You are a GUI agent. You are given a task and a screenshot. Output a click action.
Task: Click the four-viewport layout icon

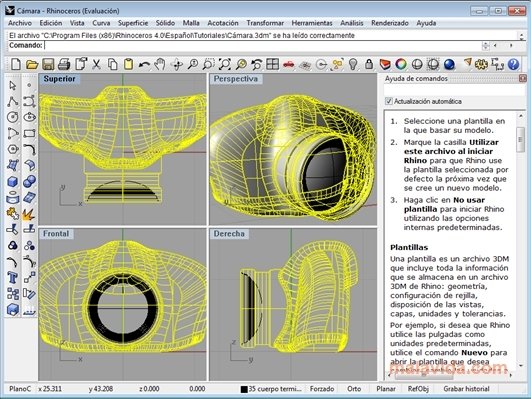(x=273, y=64)
